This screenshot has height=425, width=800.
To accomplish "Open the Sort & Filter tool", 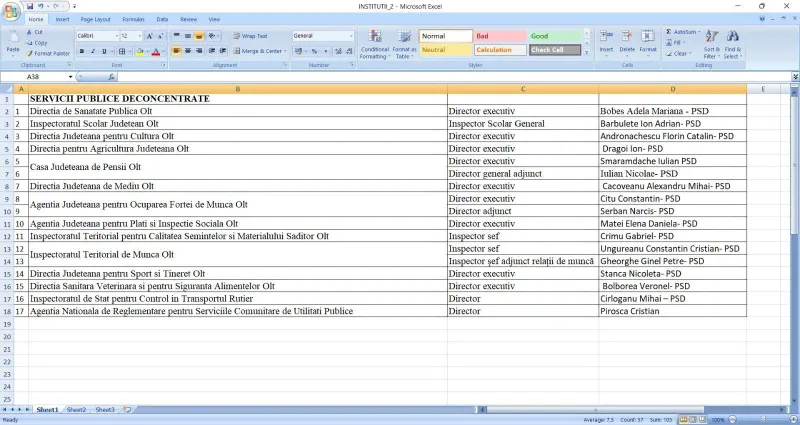I will point(711,44).
